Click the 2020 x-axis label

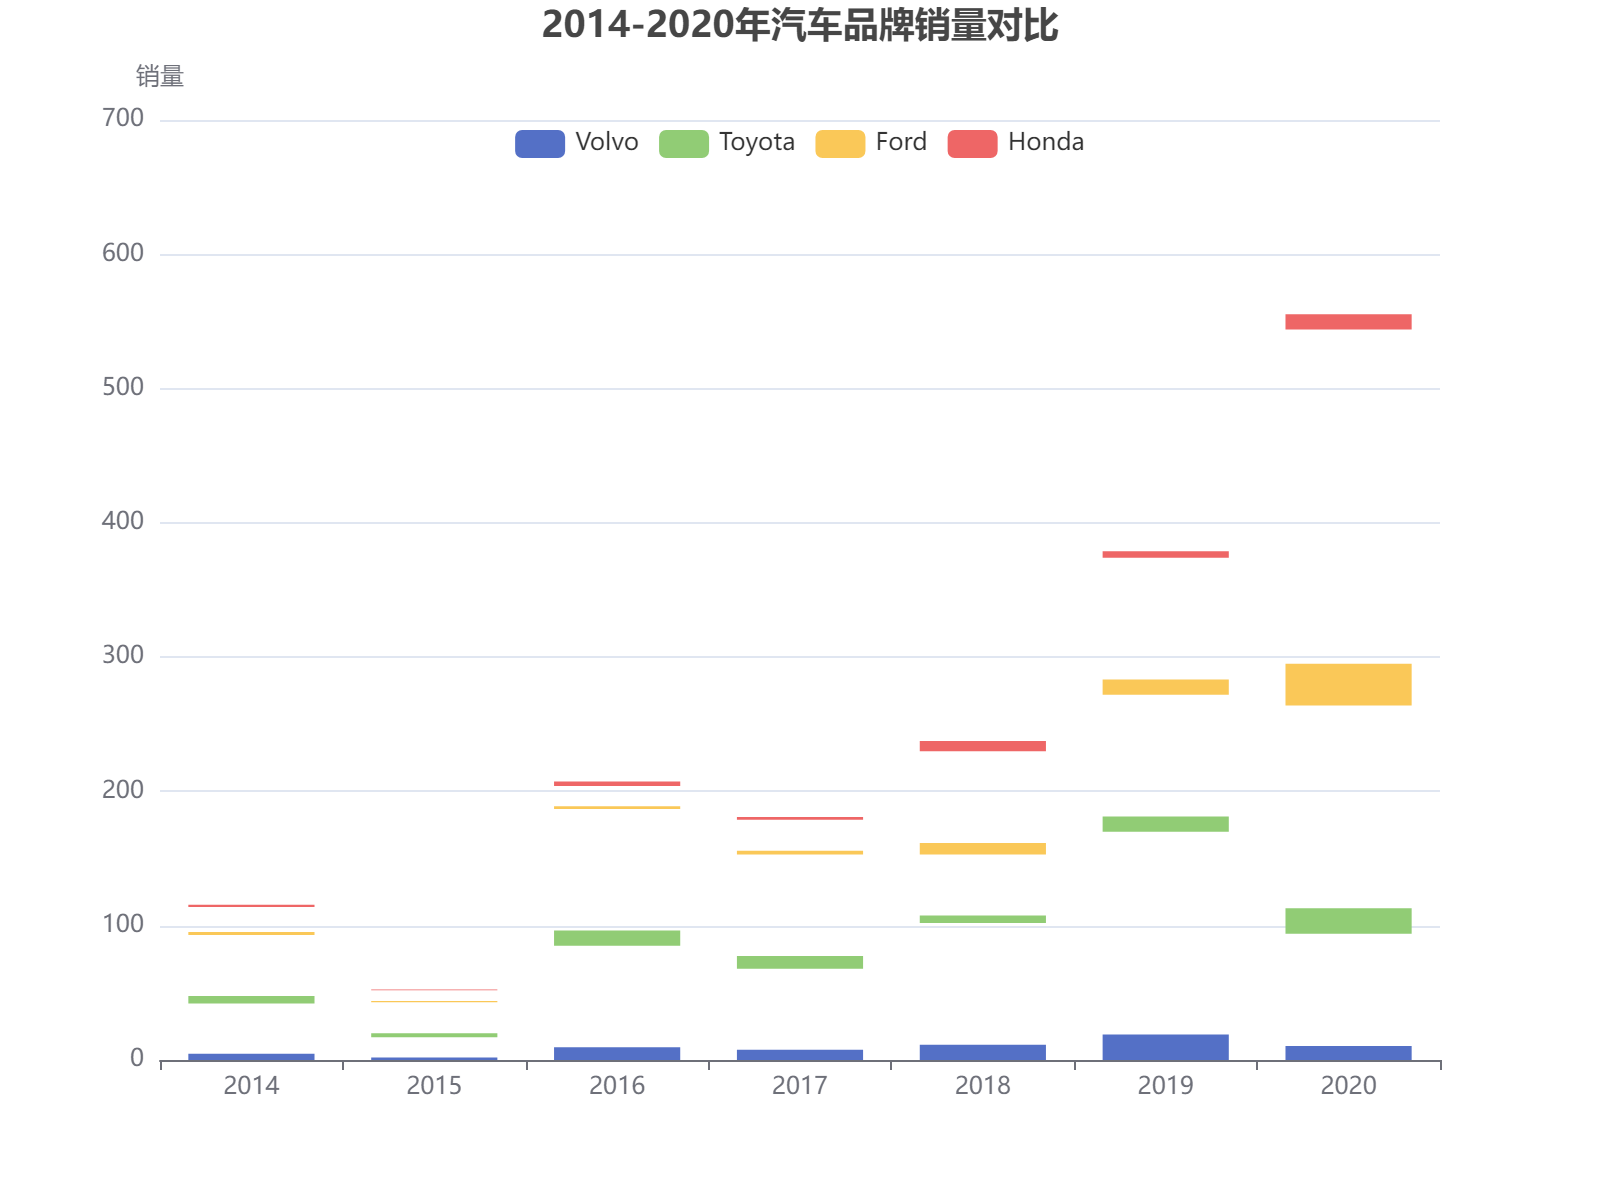pyautogui.click(x=1348, y=1086)
